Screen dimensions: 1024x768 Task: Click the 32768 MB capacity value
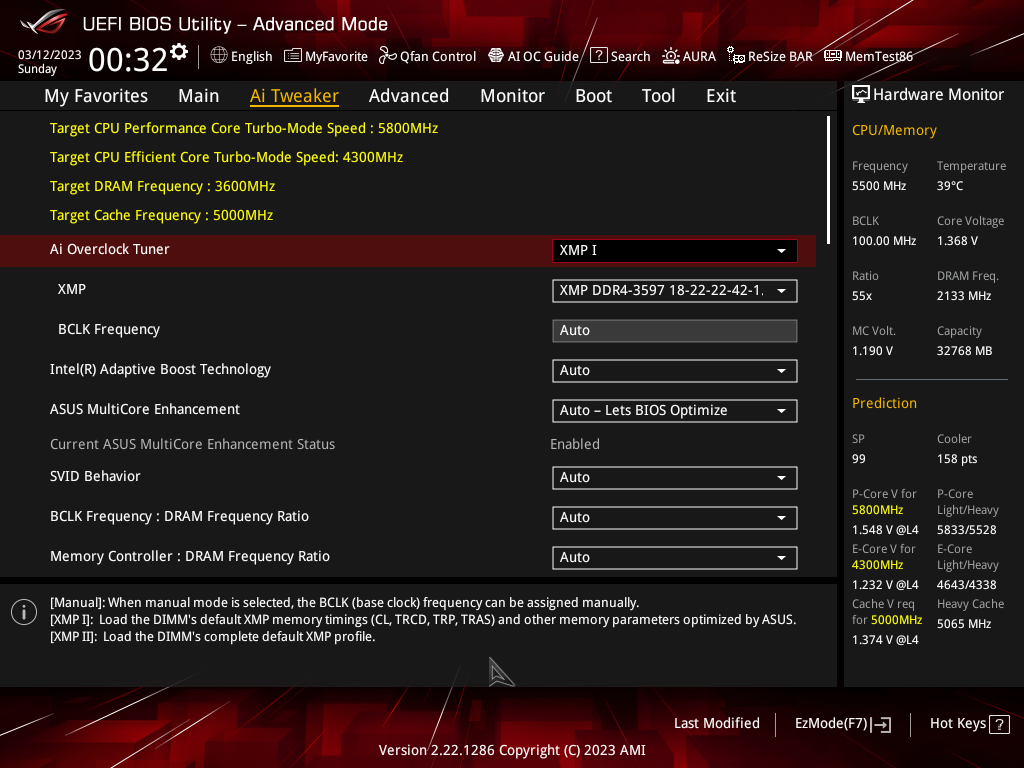[964, 351]
